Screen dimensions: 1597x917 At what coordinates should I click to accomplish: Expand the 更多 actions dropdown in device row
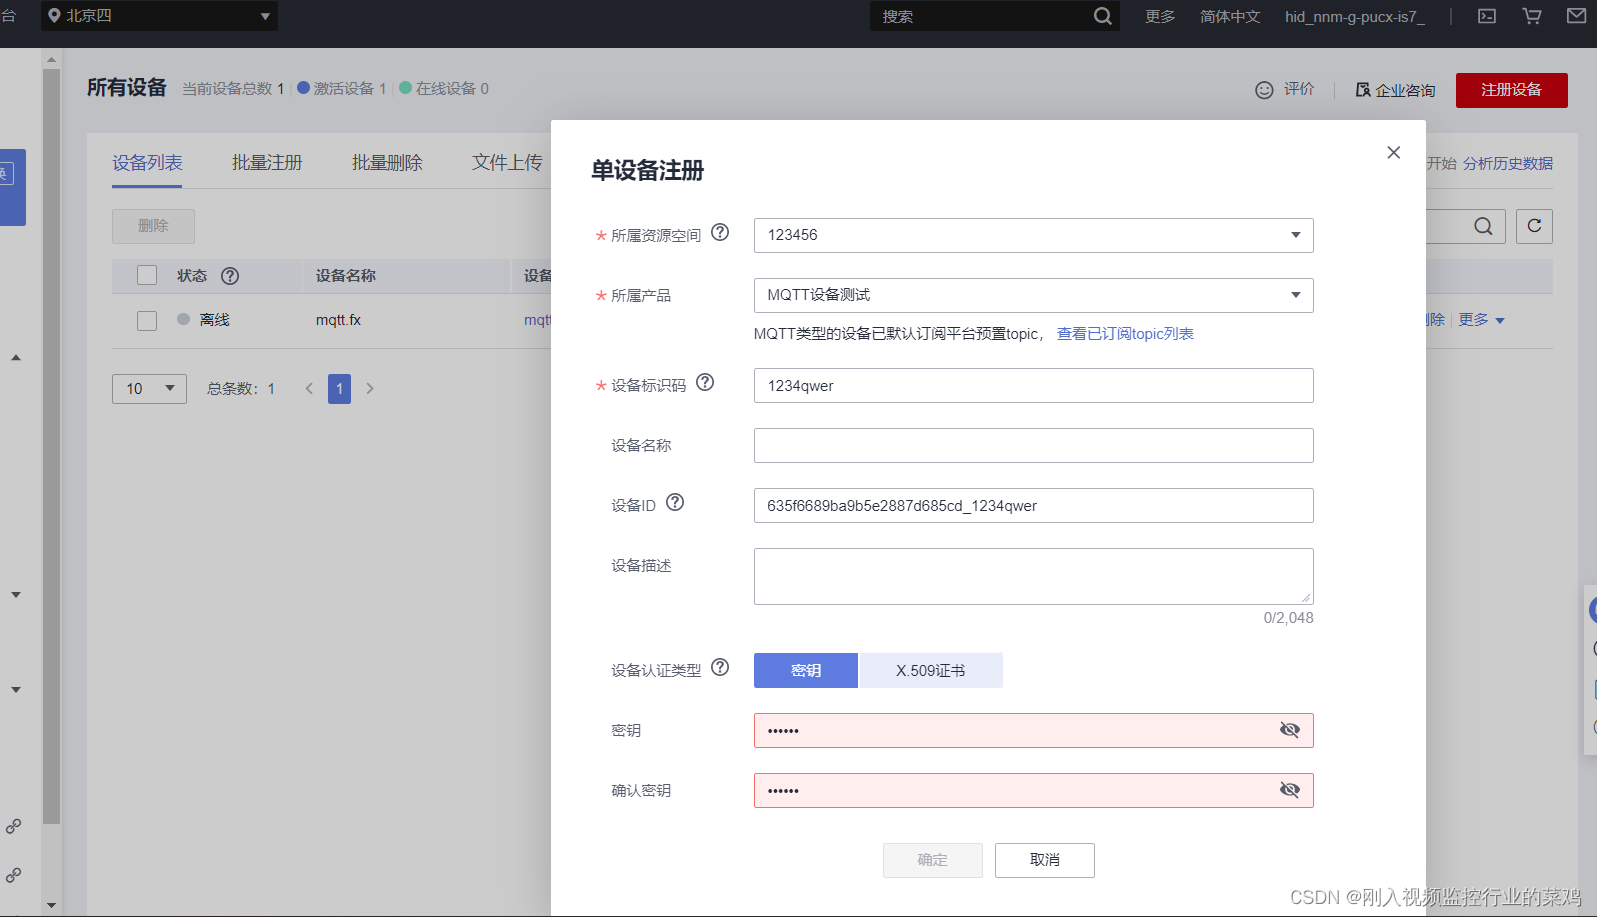[1481, 320]
